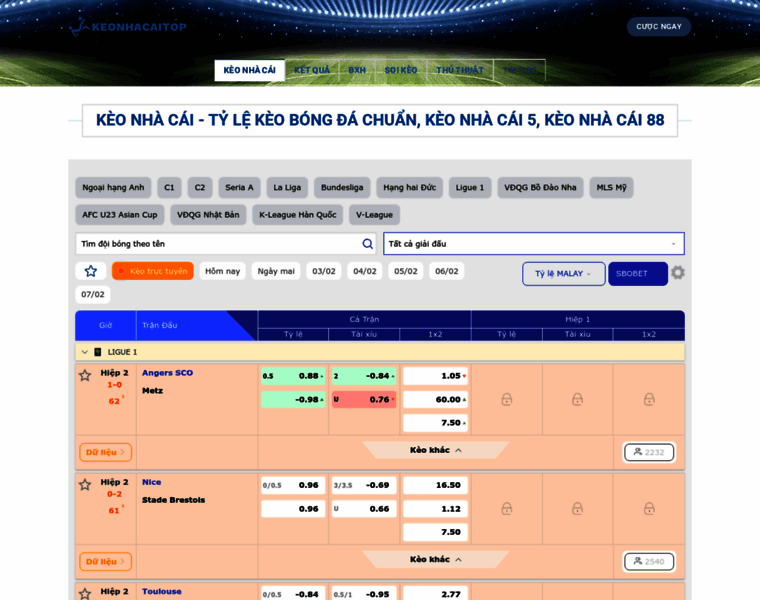The height and width of the screenshot is (600, 760).
Task: Switch to the THỦ THUẬT tab
Action: coord(460,70)
